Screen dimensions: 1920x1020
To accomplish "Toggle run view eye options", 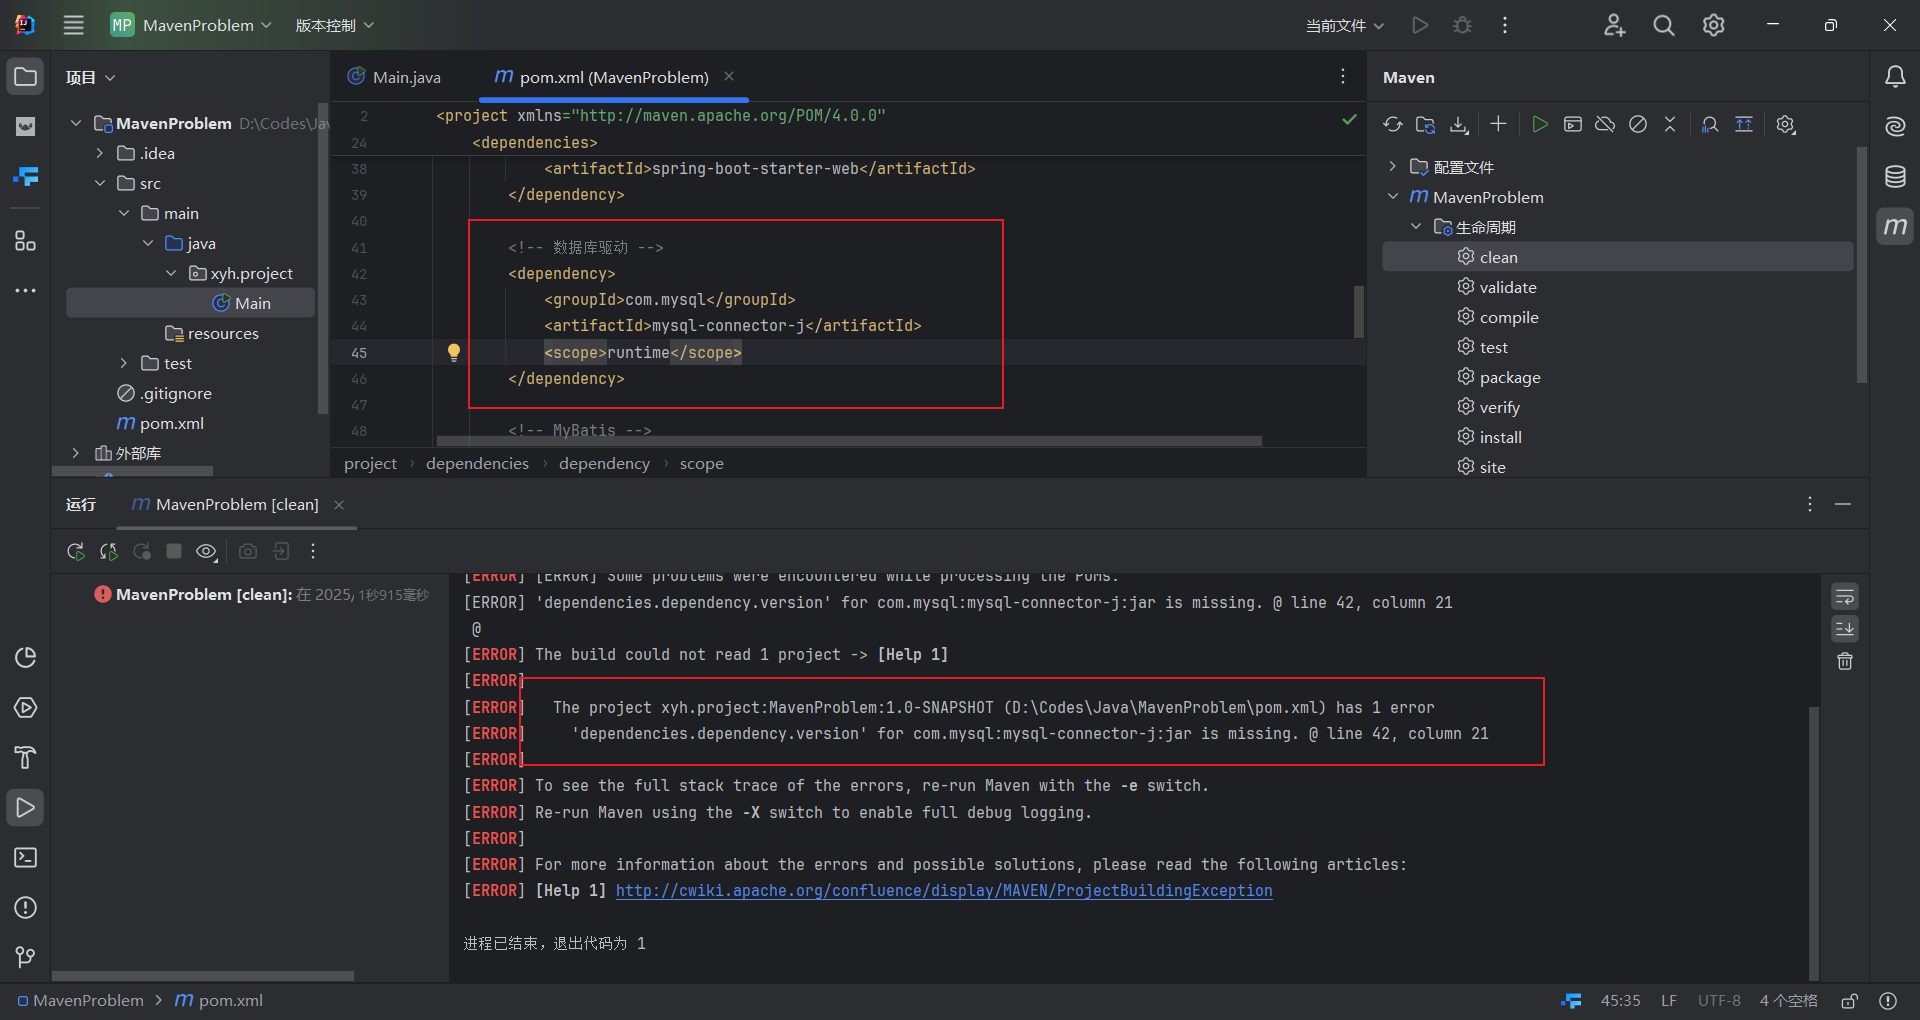I will tap(207, 551).
